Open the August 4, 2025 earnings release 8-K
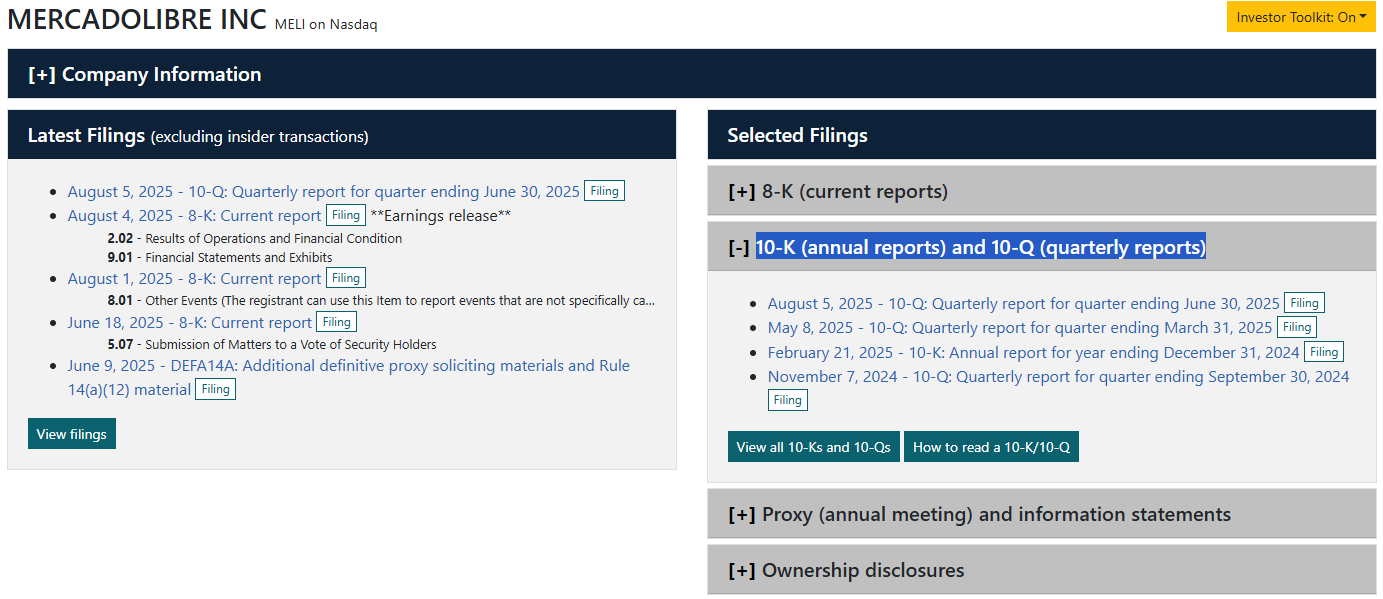1383x599 pixels. (190, 215)
